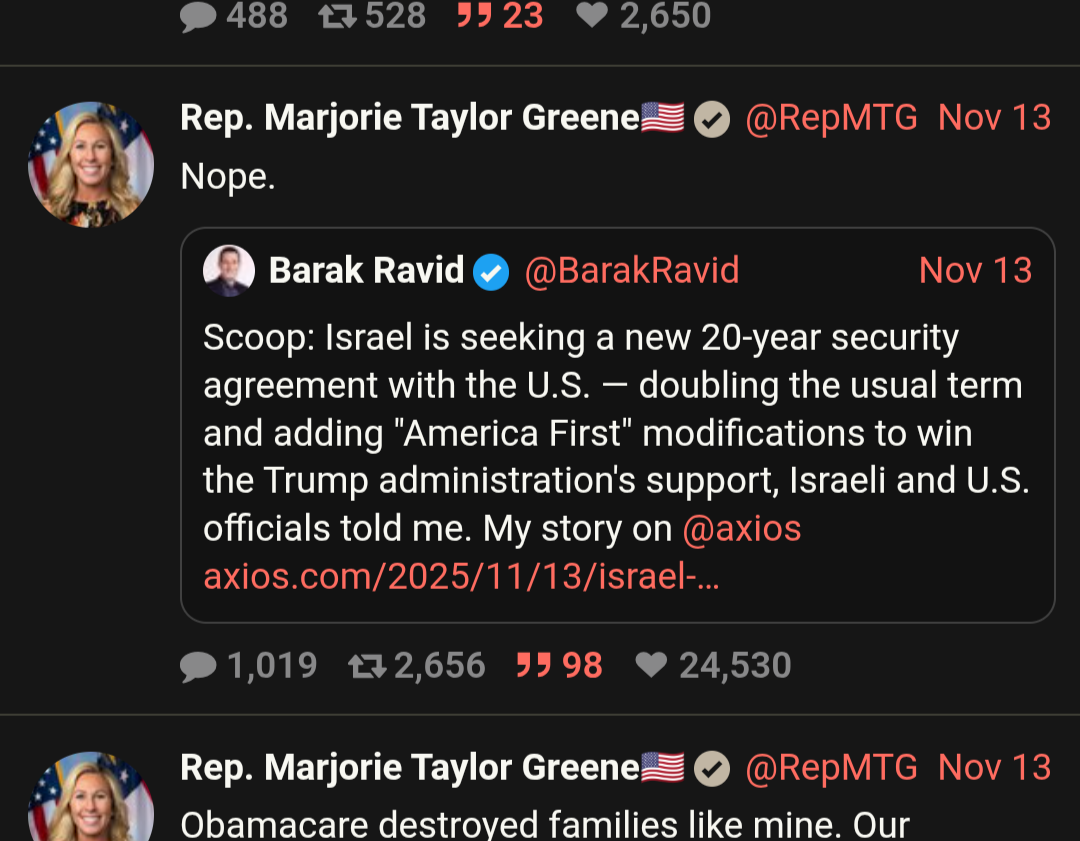This screenshot has width=1080, height=841.
Task: Open the axios.com article link
Action: tap(461, 576)
